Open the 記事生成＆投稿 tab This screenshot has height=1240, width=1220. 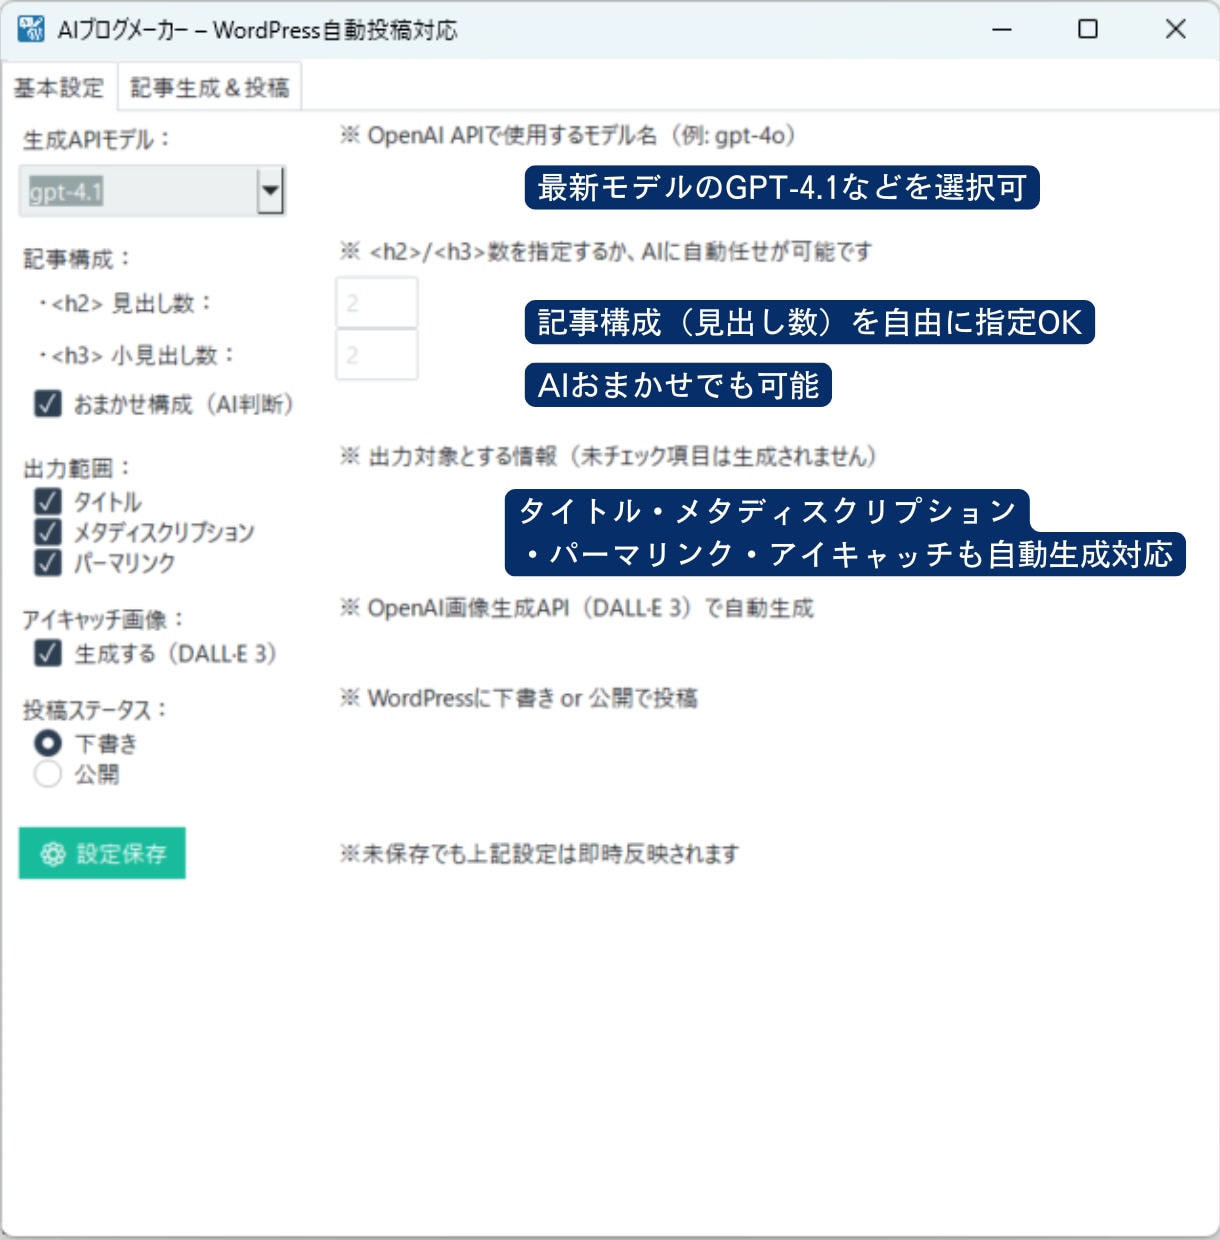pyautogui.click(x=210, y=88)
